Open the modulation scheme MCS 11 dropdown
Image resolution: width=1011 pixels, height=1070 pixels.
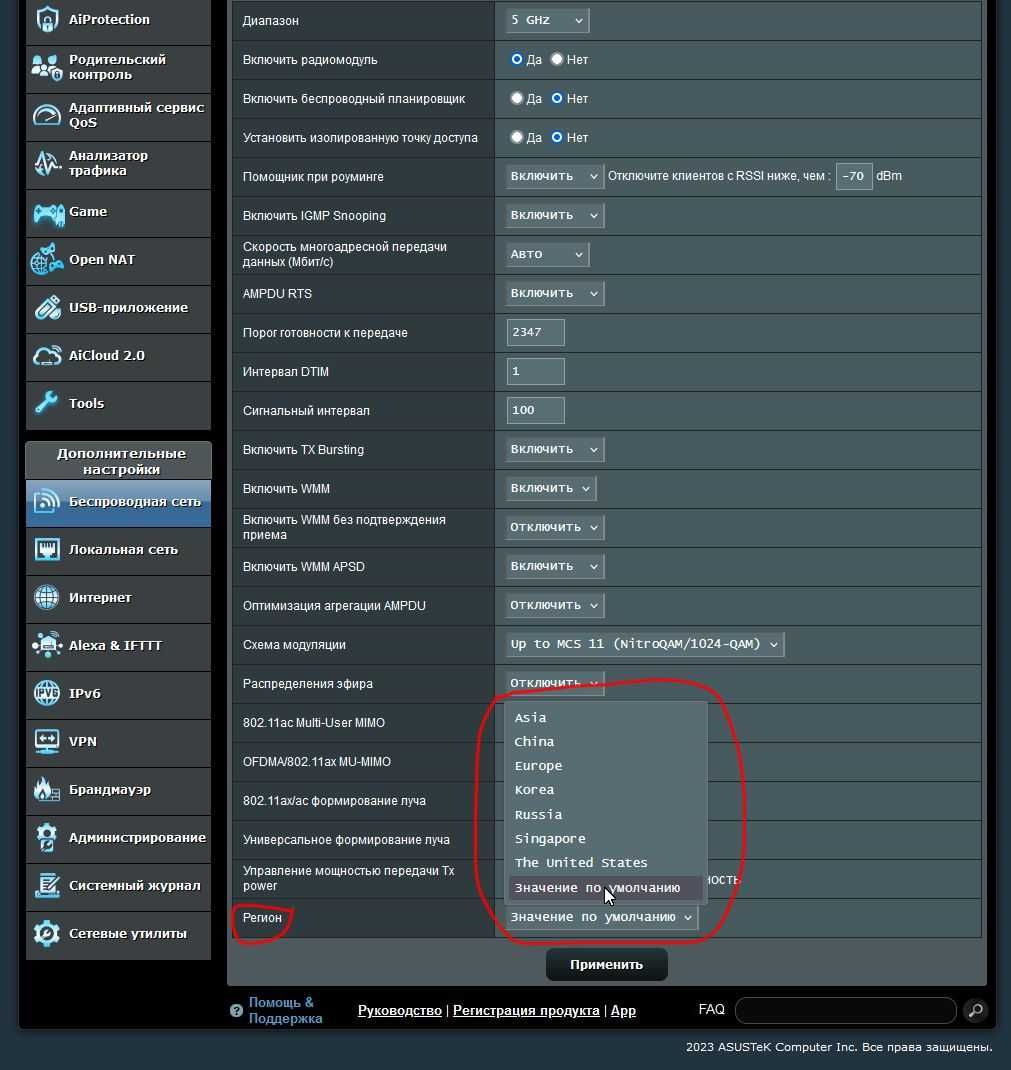coord(645,644)
